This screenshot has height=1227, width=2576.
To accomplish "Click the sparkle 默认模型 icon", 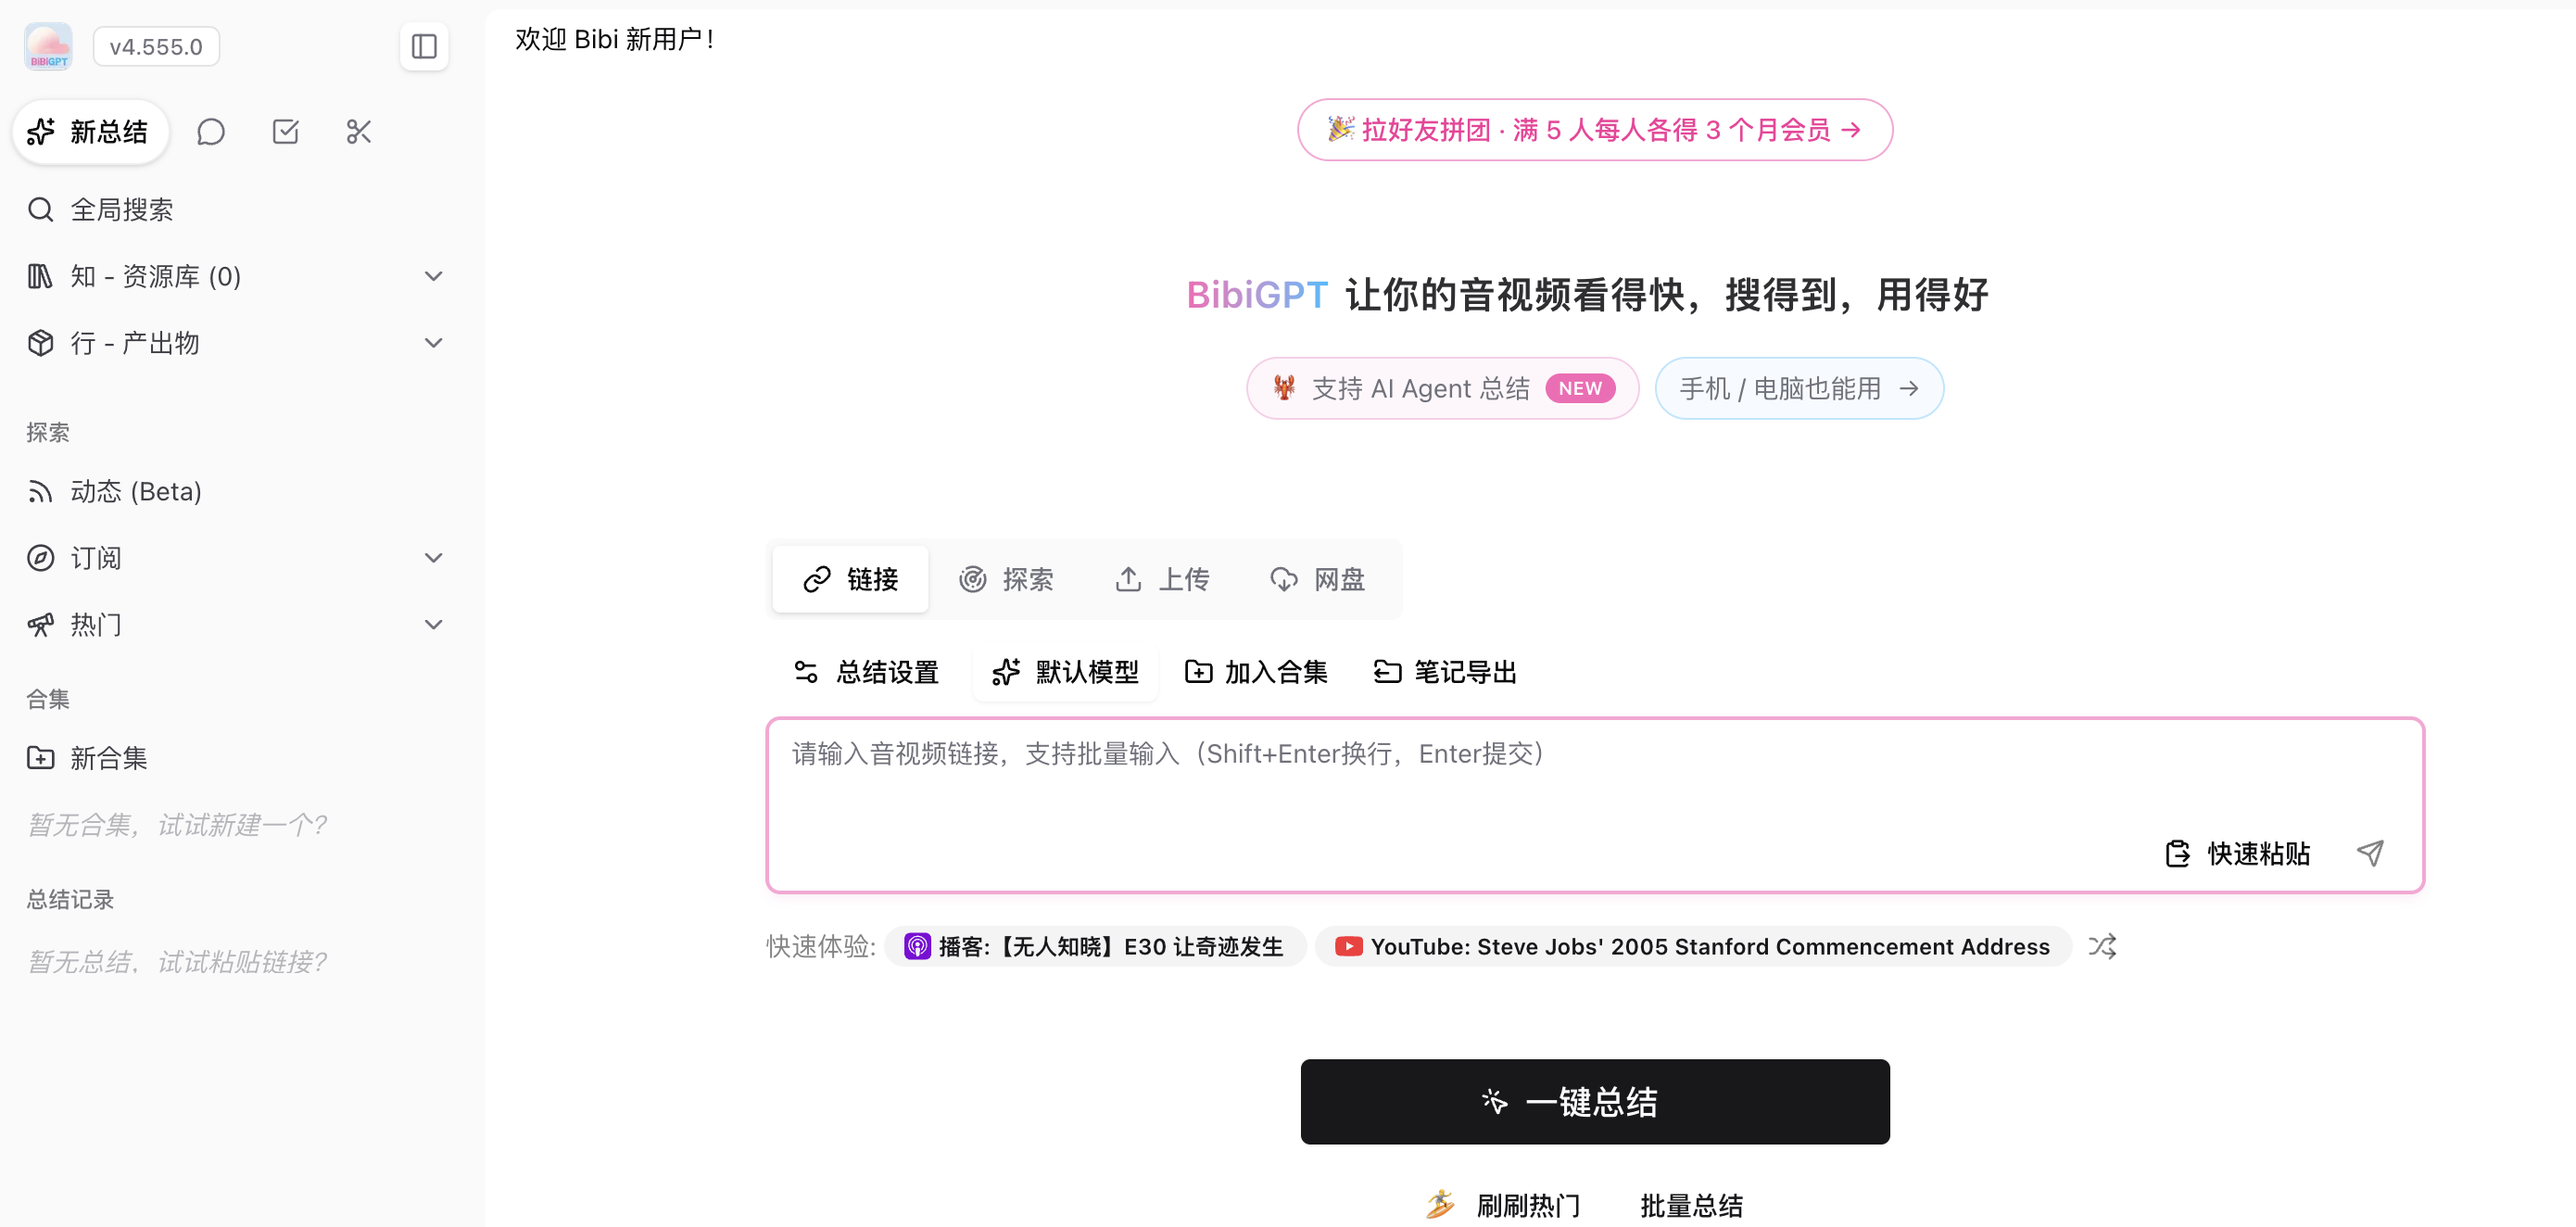I will [x=1006, y=672].
